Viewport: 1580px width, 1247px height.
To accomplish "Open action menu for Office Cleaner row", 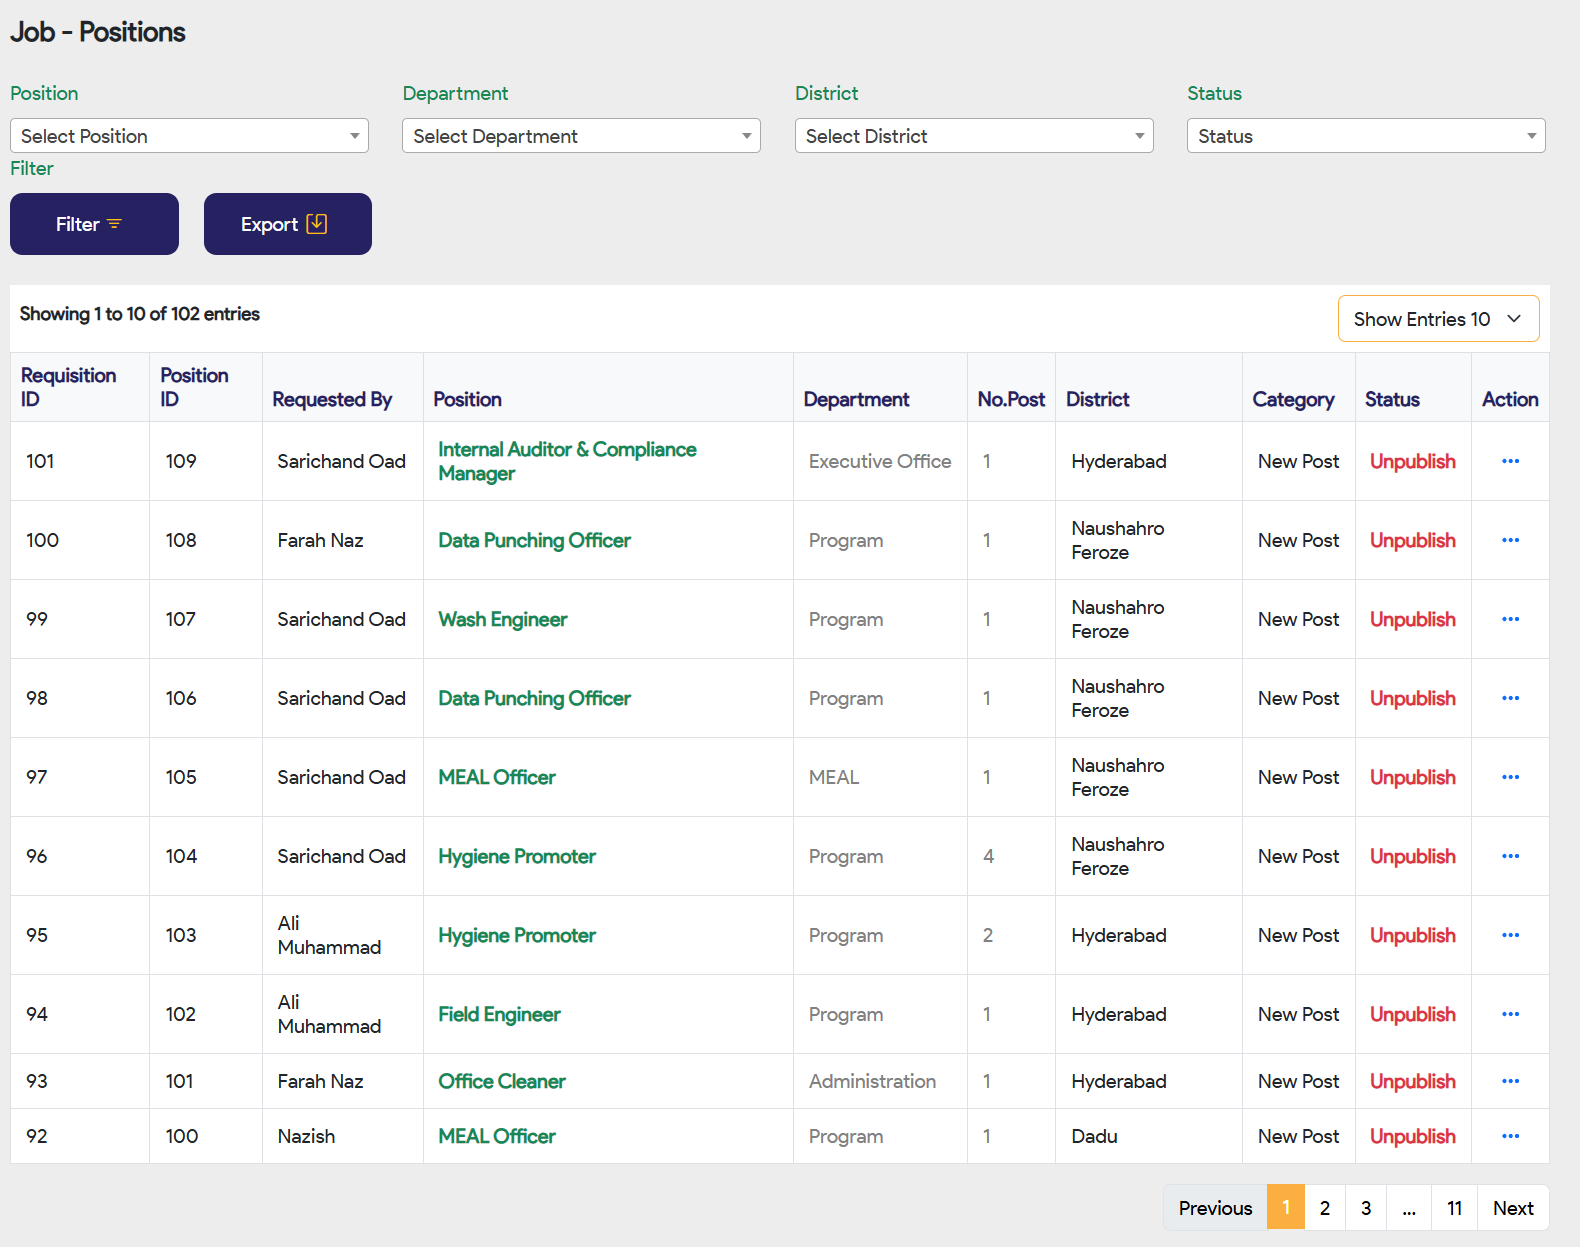I will coord(1510,1081).
